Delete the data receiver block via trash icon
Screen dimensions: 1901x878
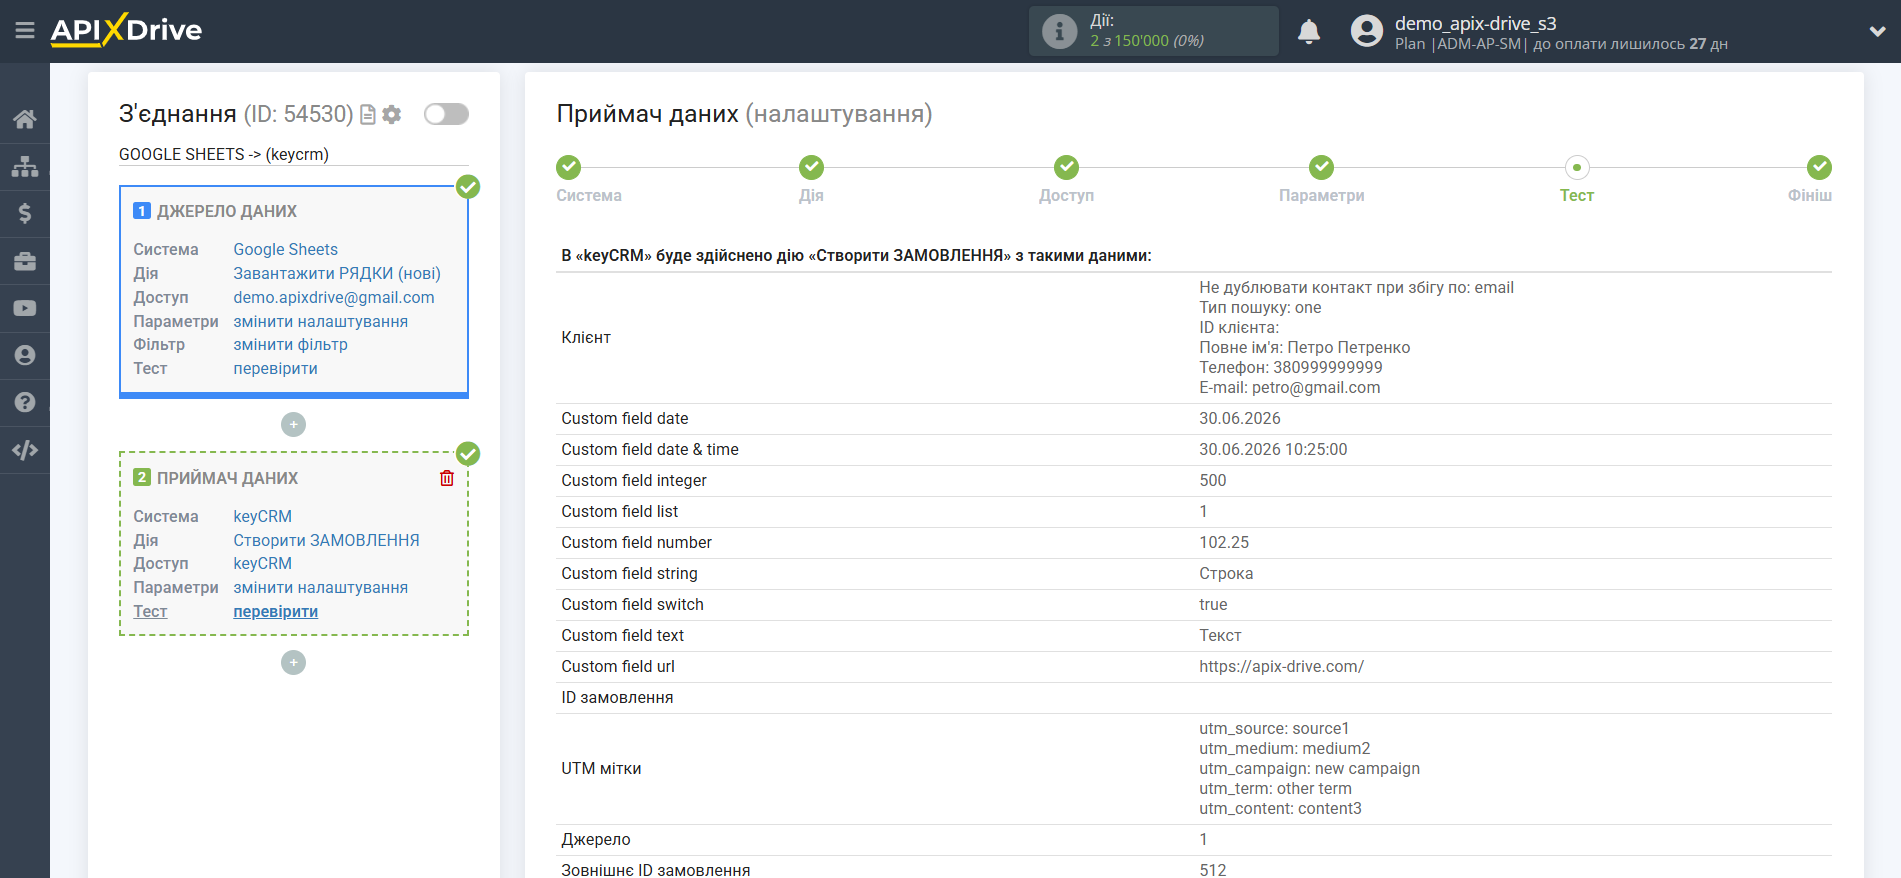point(447,478)
